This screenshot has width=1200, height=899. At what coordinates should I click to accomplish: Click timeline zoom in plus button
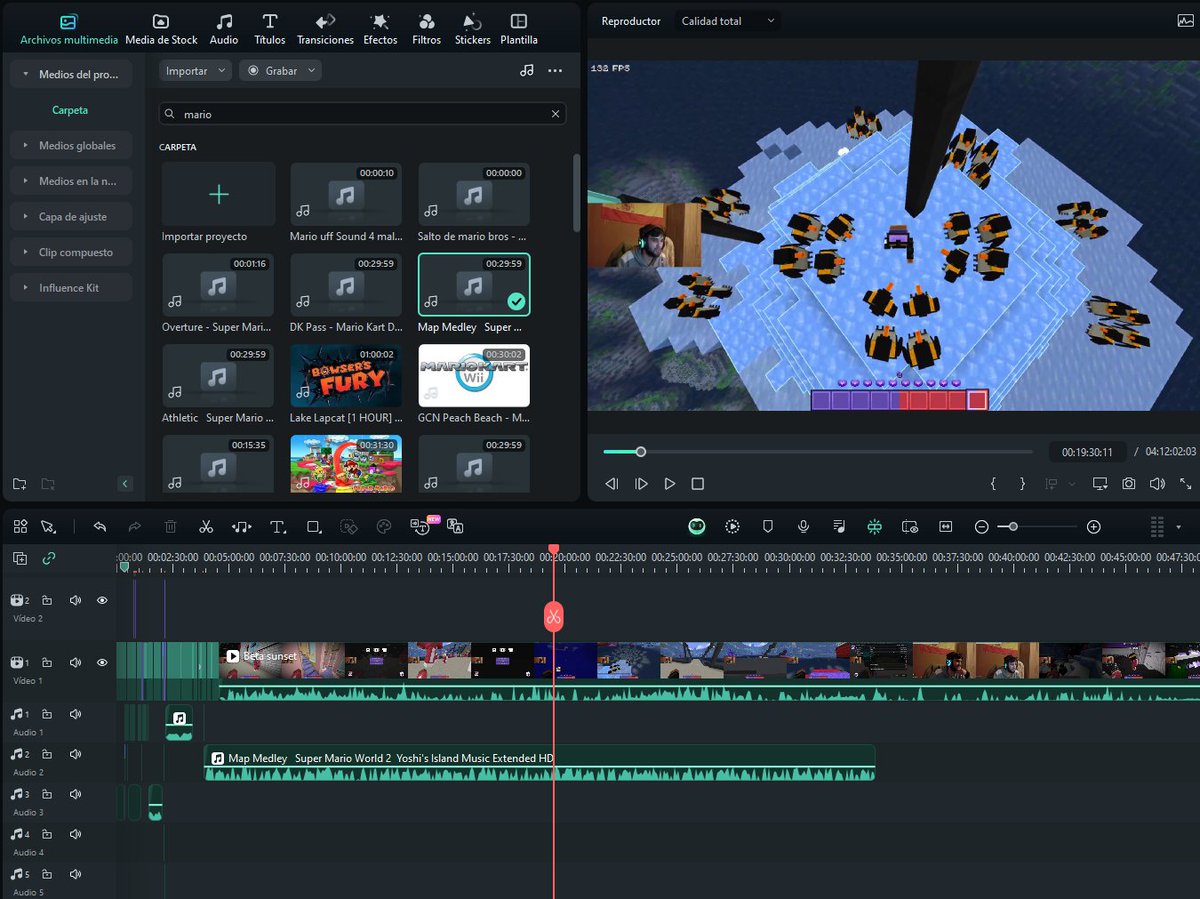pos(1094,526)
